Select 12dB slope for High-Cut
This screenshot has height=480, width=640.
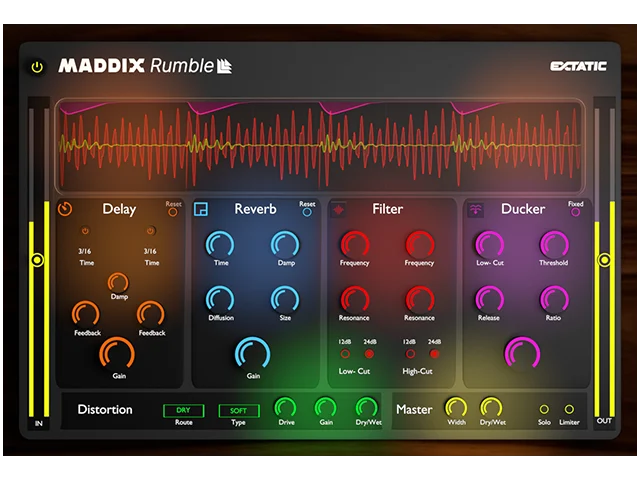(410, 354)
